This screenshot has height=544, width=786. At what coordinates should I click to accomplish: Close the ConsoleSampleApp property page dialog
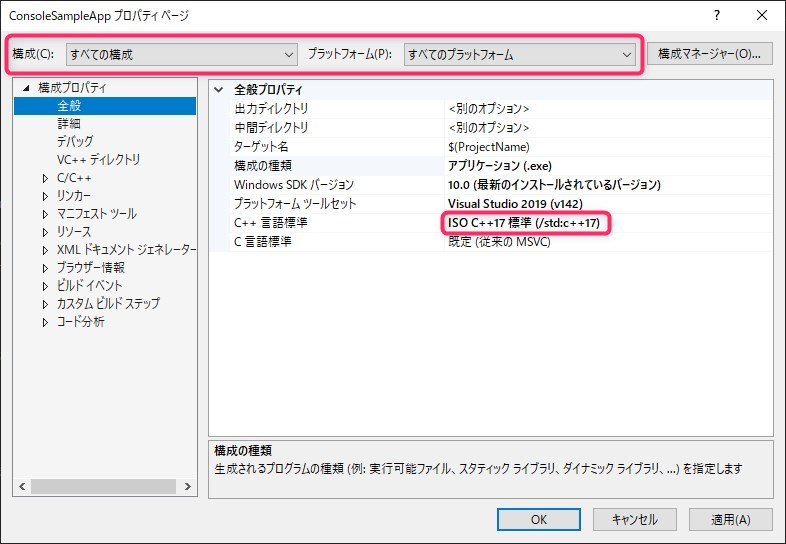point(761,16)
